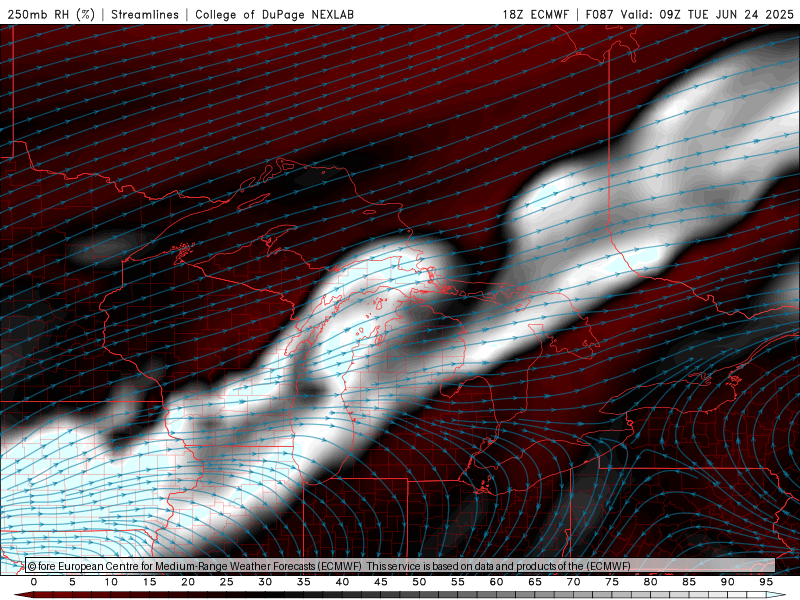Click the '50' color scale label
The image size is (800, 600).
[x=419, y=582]
